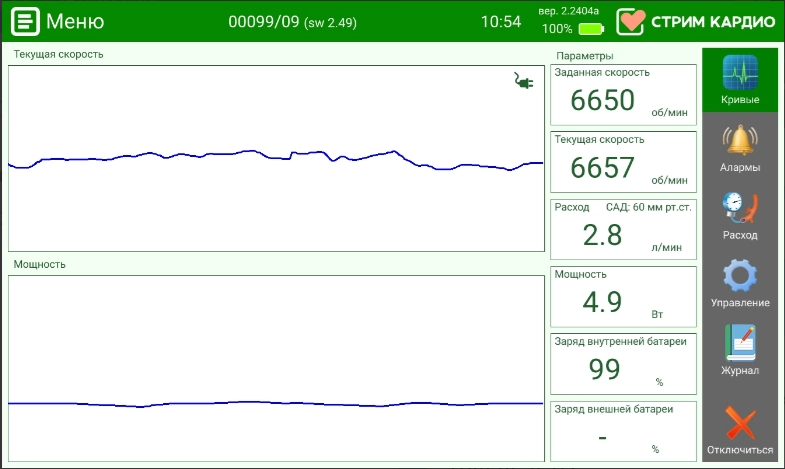Open the Кривые curves view icon
Screen dimensions: 785x469
(x=740, y=74)
